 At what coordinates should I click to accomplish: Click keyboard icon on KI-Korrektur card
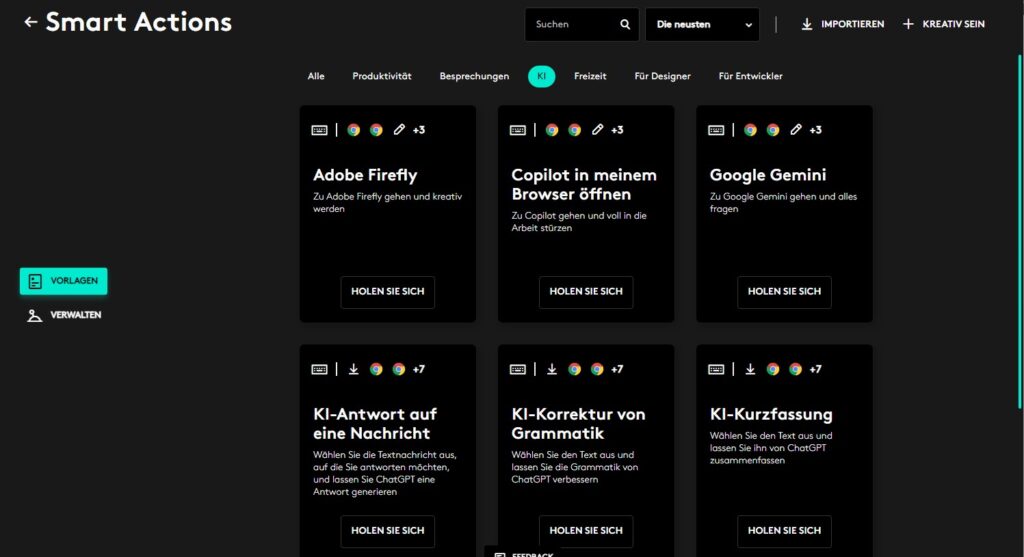click(518, 370)
